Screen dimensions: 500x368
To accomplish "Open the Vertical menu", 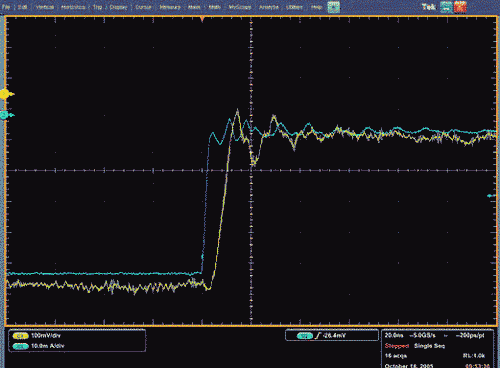I will coord(44,7).
